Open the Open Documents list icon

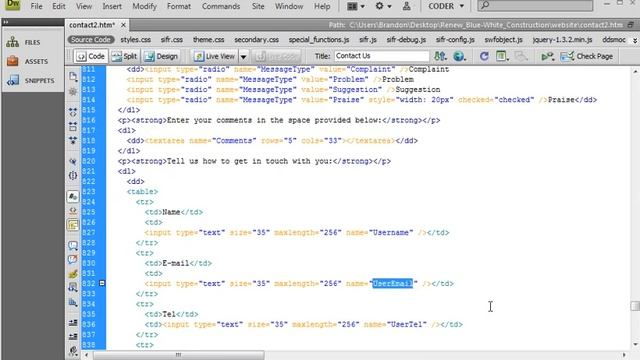click(73, 76)
